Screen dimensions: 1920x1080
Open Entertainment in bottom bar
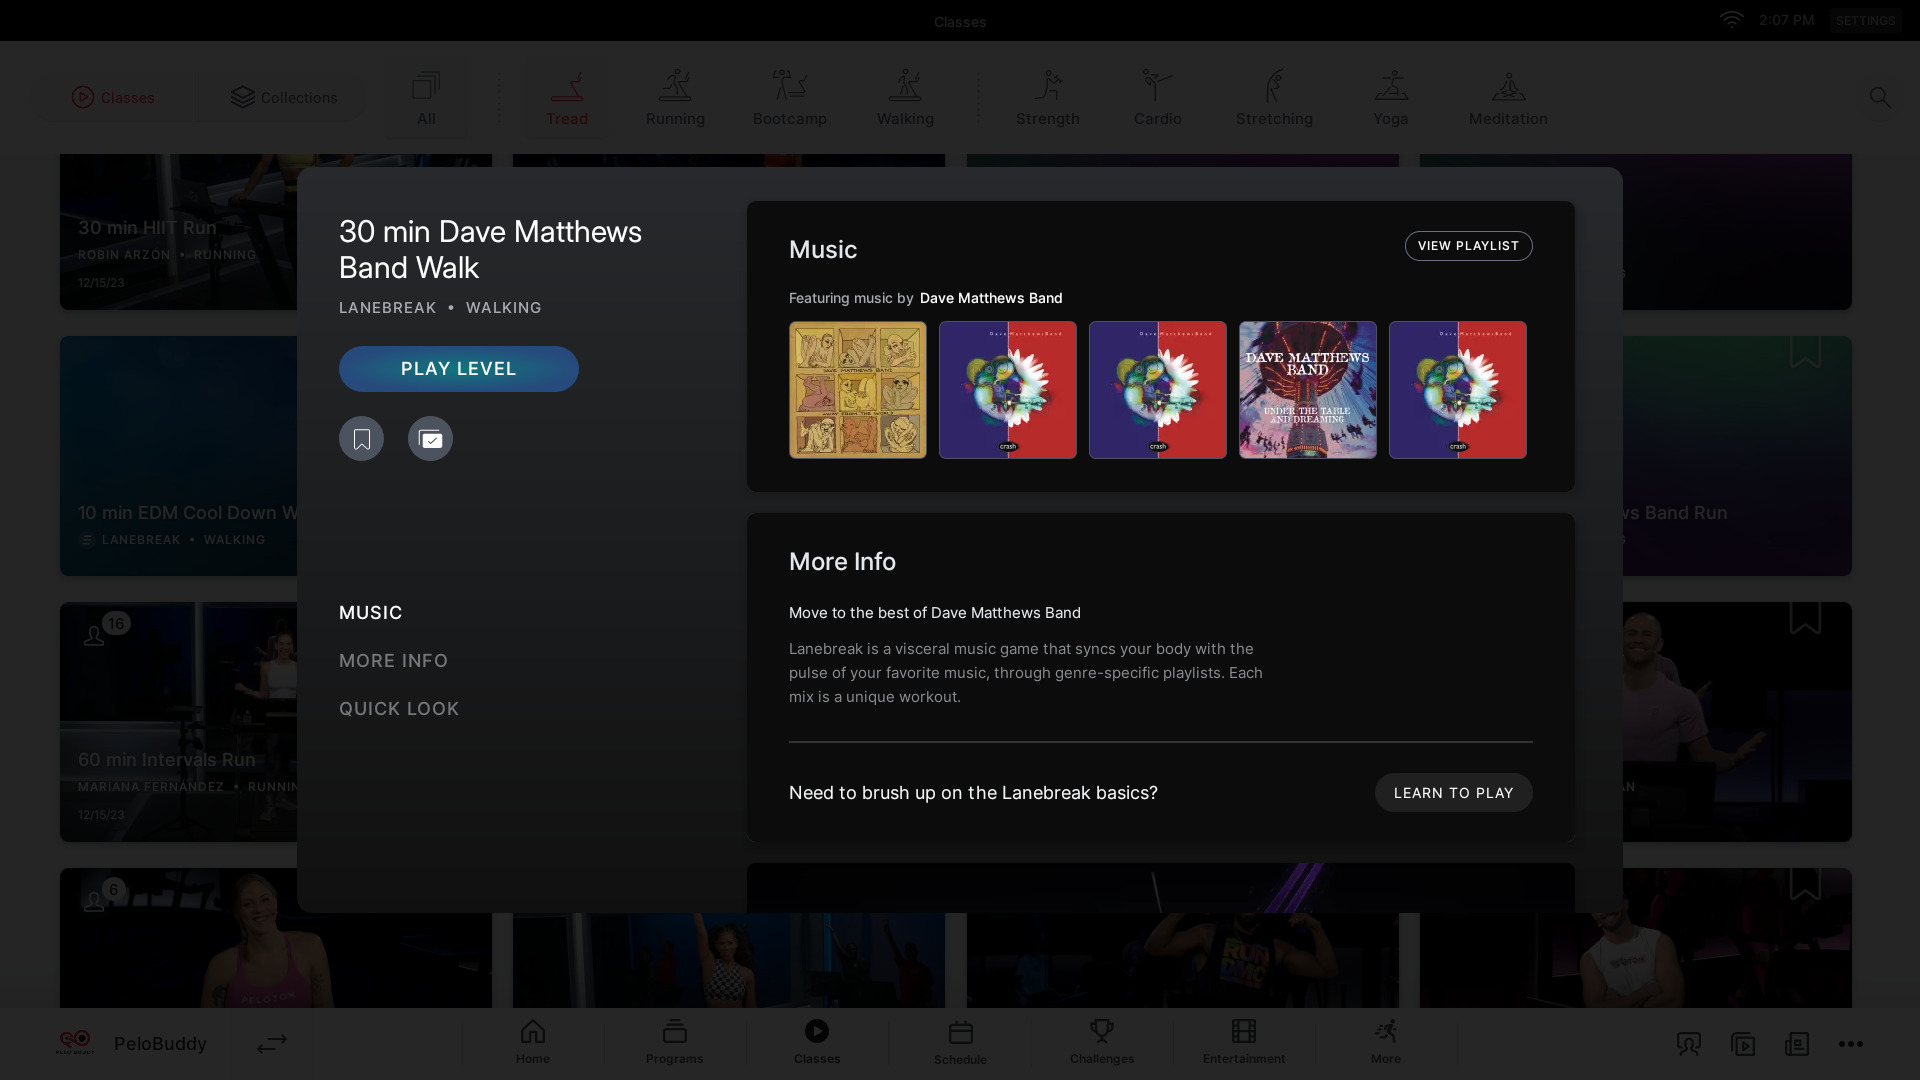pyautogui.click(x=1244, y=1042)
